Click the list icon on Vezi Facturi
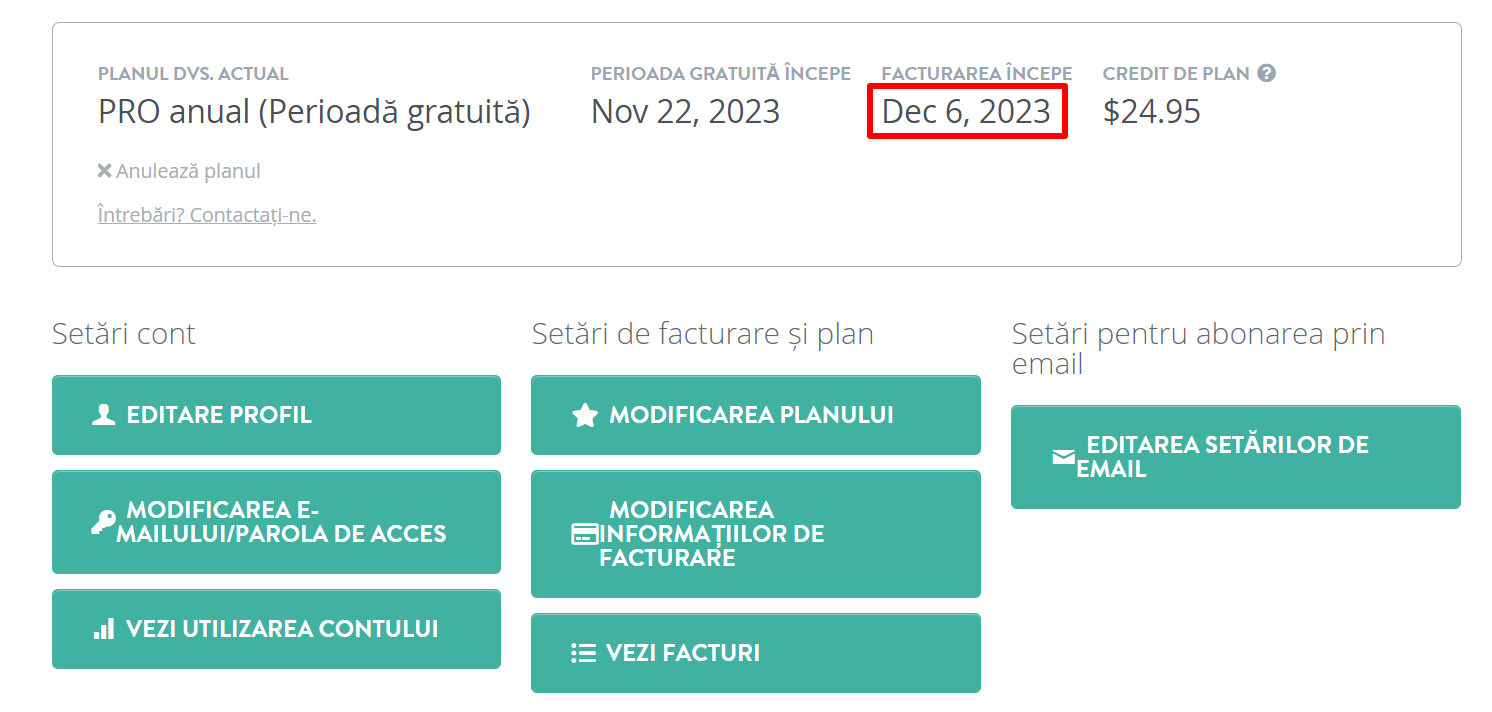Screen dimensions: 1492x712 coord(583,653)
